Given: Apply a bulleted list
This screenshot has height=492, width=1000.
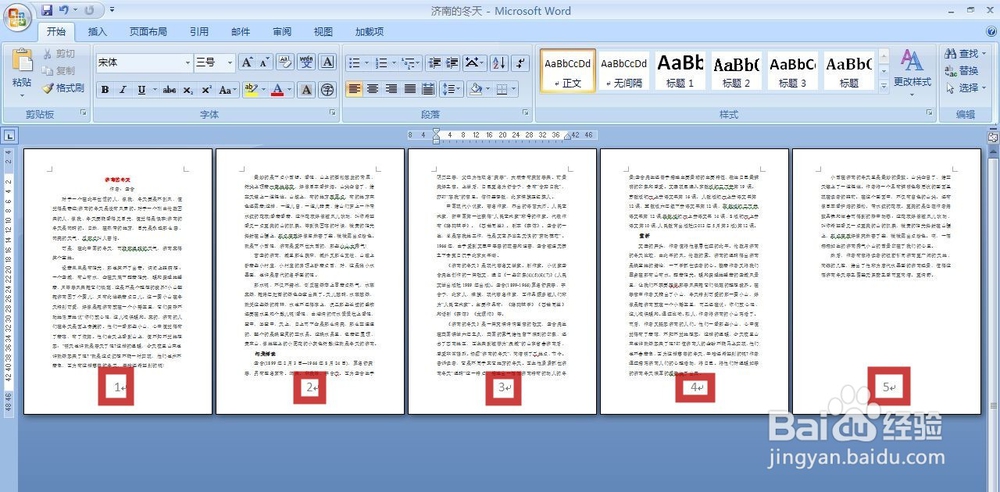Looking at the screenshot, I should click(354, 63).
